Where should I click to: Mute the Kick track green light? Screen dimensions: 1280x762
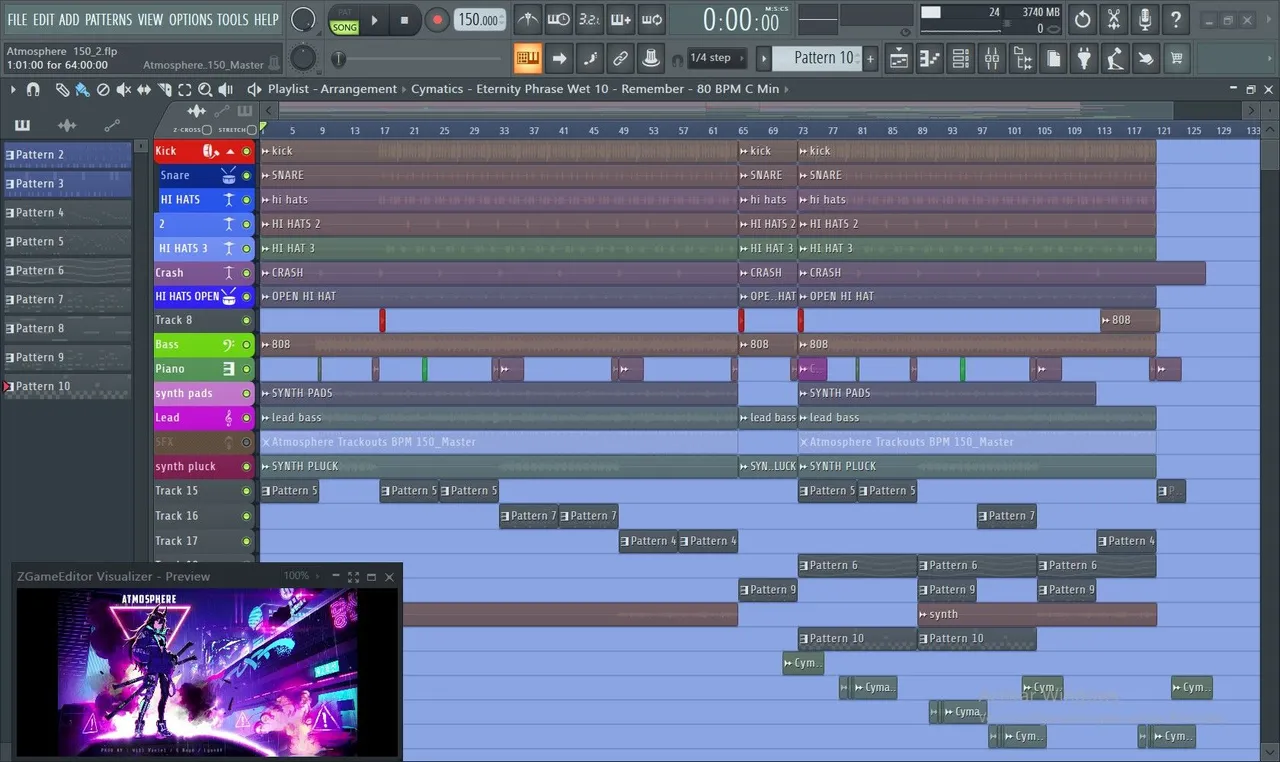pos(246,151)
